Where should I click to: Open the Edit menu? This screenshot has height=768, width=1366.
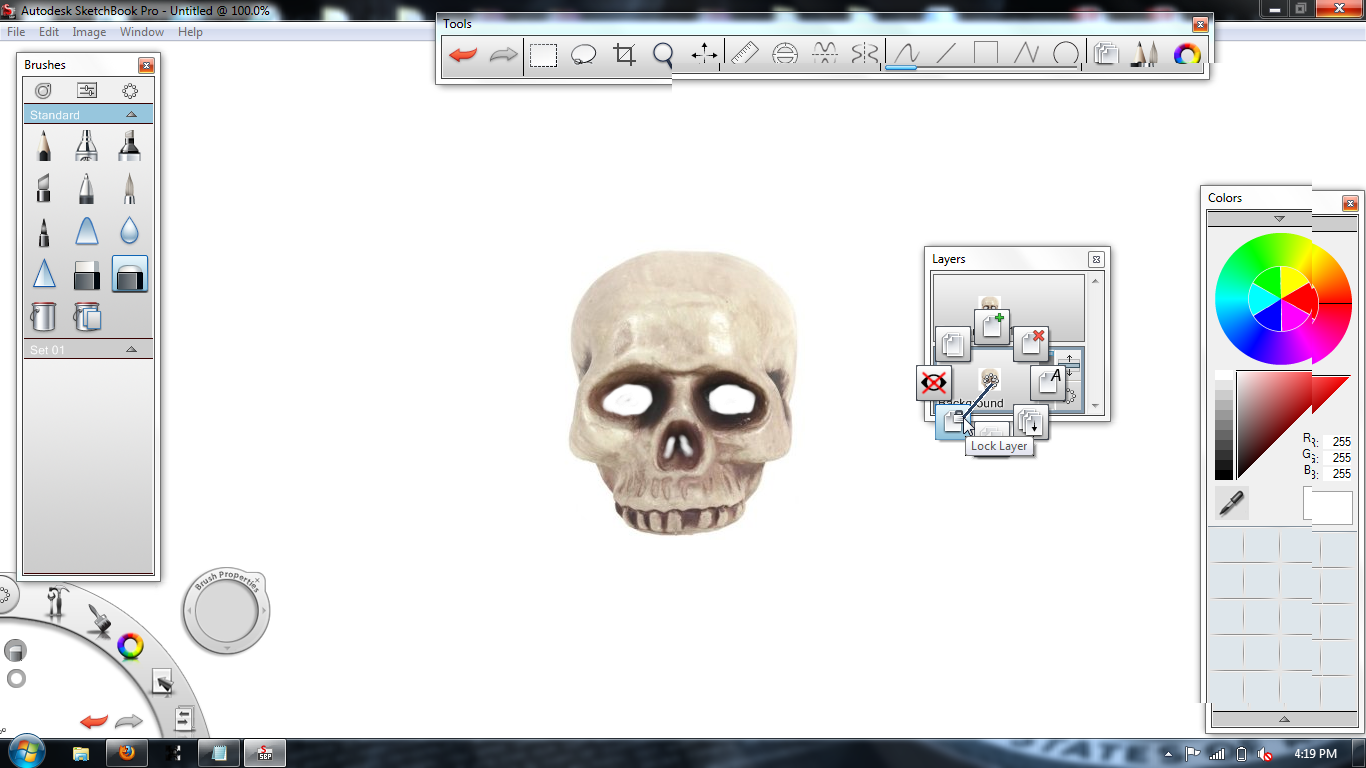coord(49,32)
